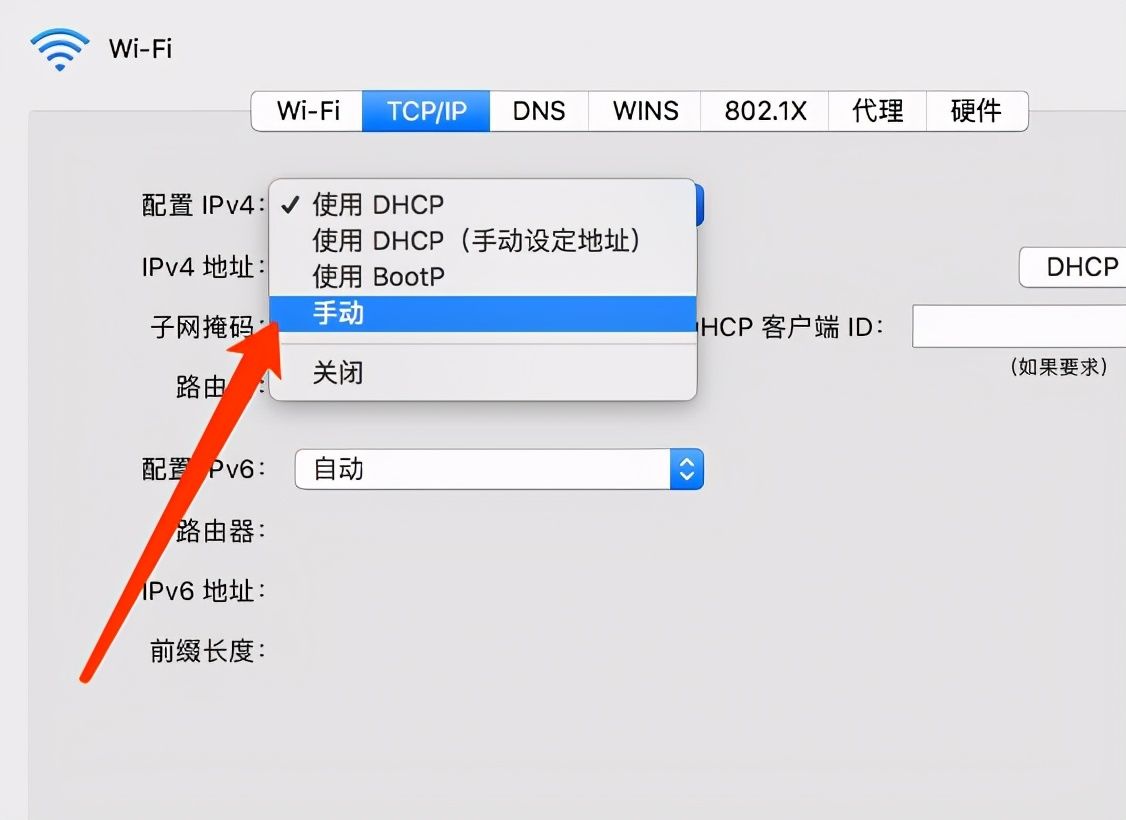The image size is (1126, 820).
Task: Expand the 配置 IPv6 自动 dropdown
Action: coord(499,470)
